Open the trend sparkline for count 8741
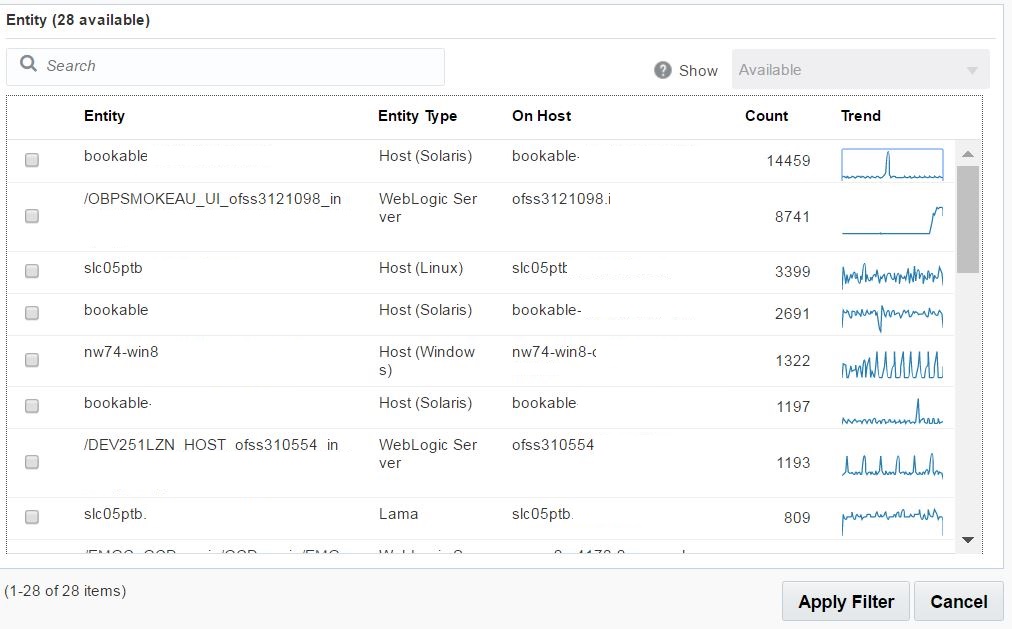The width and height of the screenshot is (1012, 629). [x=892, y=220]
